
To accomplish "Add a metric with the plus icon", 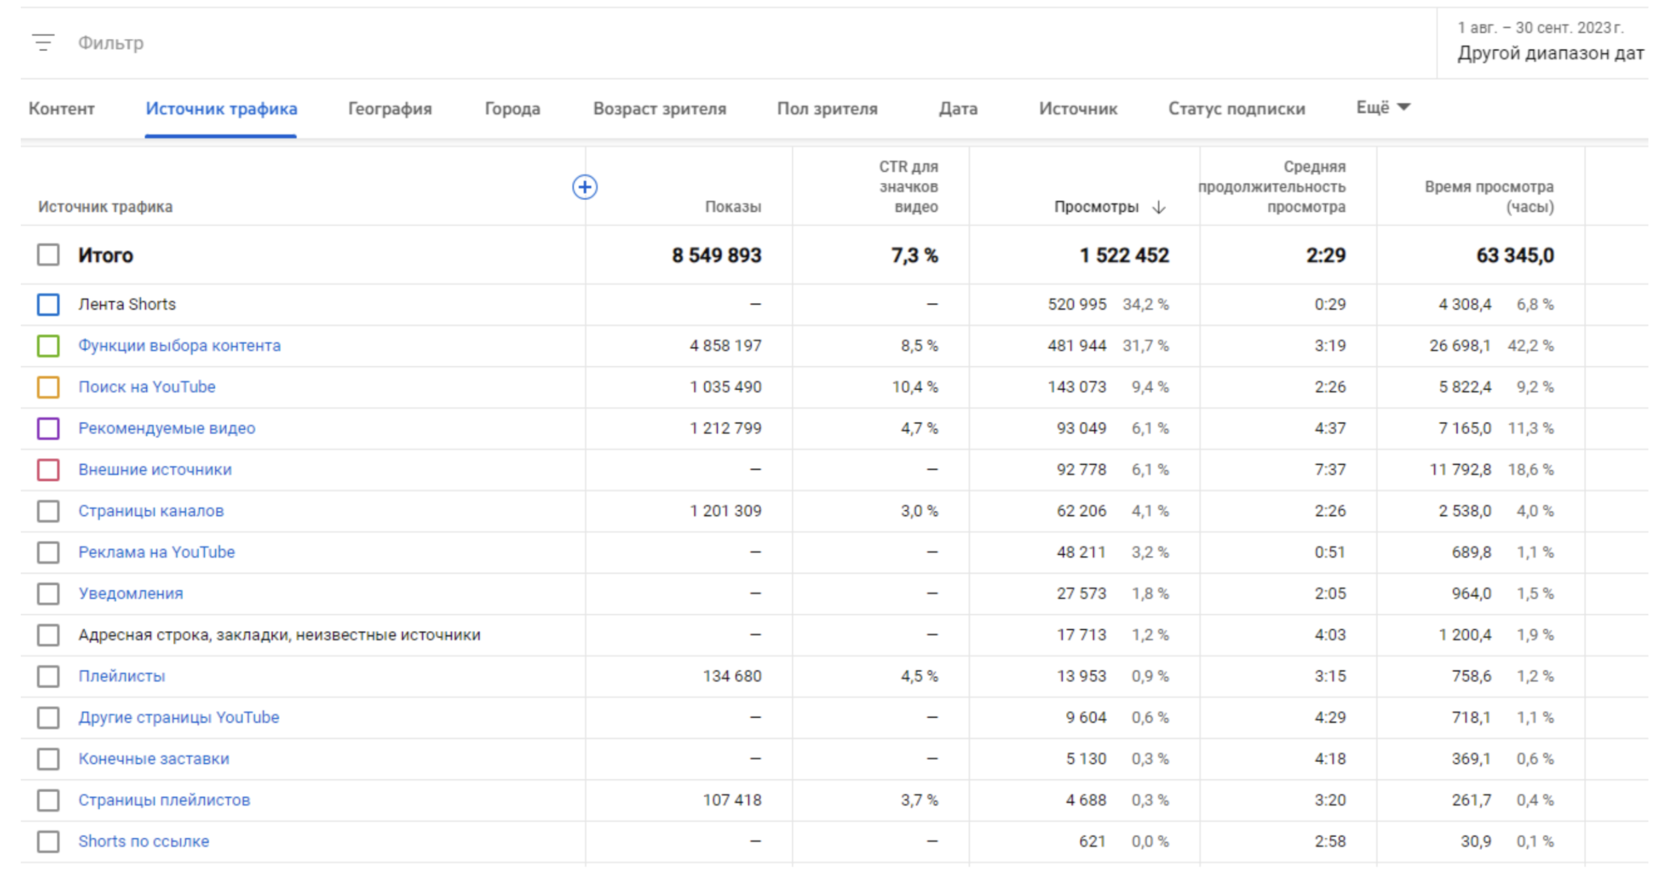I will click(x=585, y=187).
